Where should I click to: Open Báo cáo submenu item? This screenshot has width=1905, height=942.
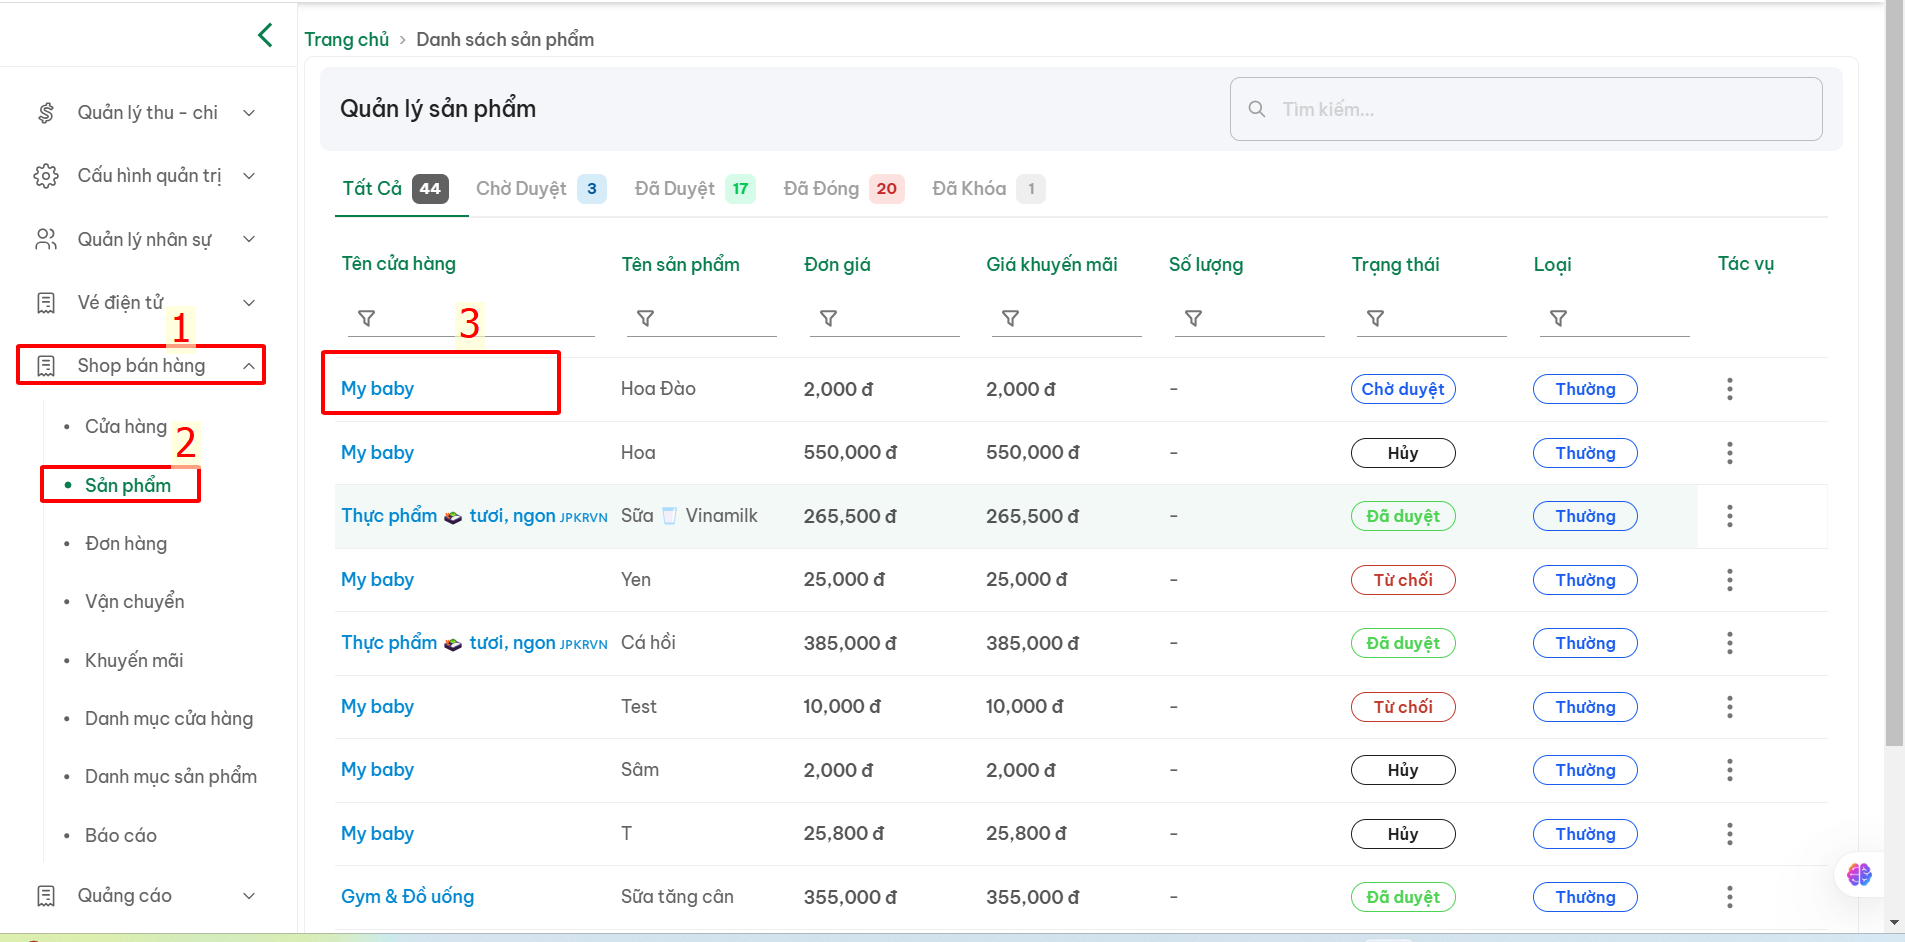pyautogui.click(x=121, y=835)
